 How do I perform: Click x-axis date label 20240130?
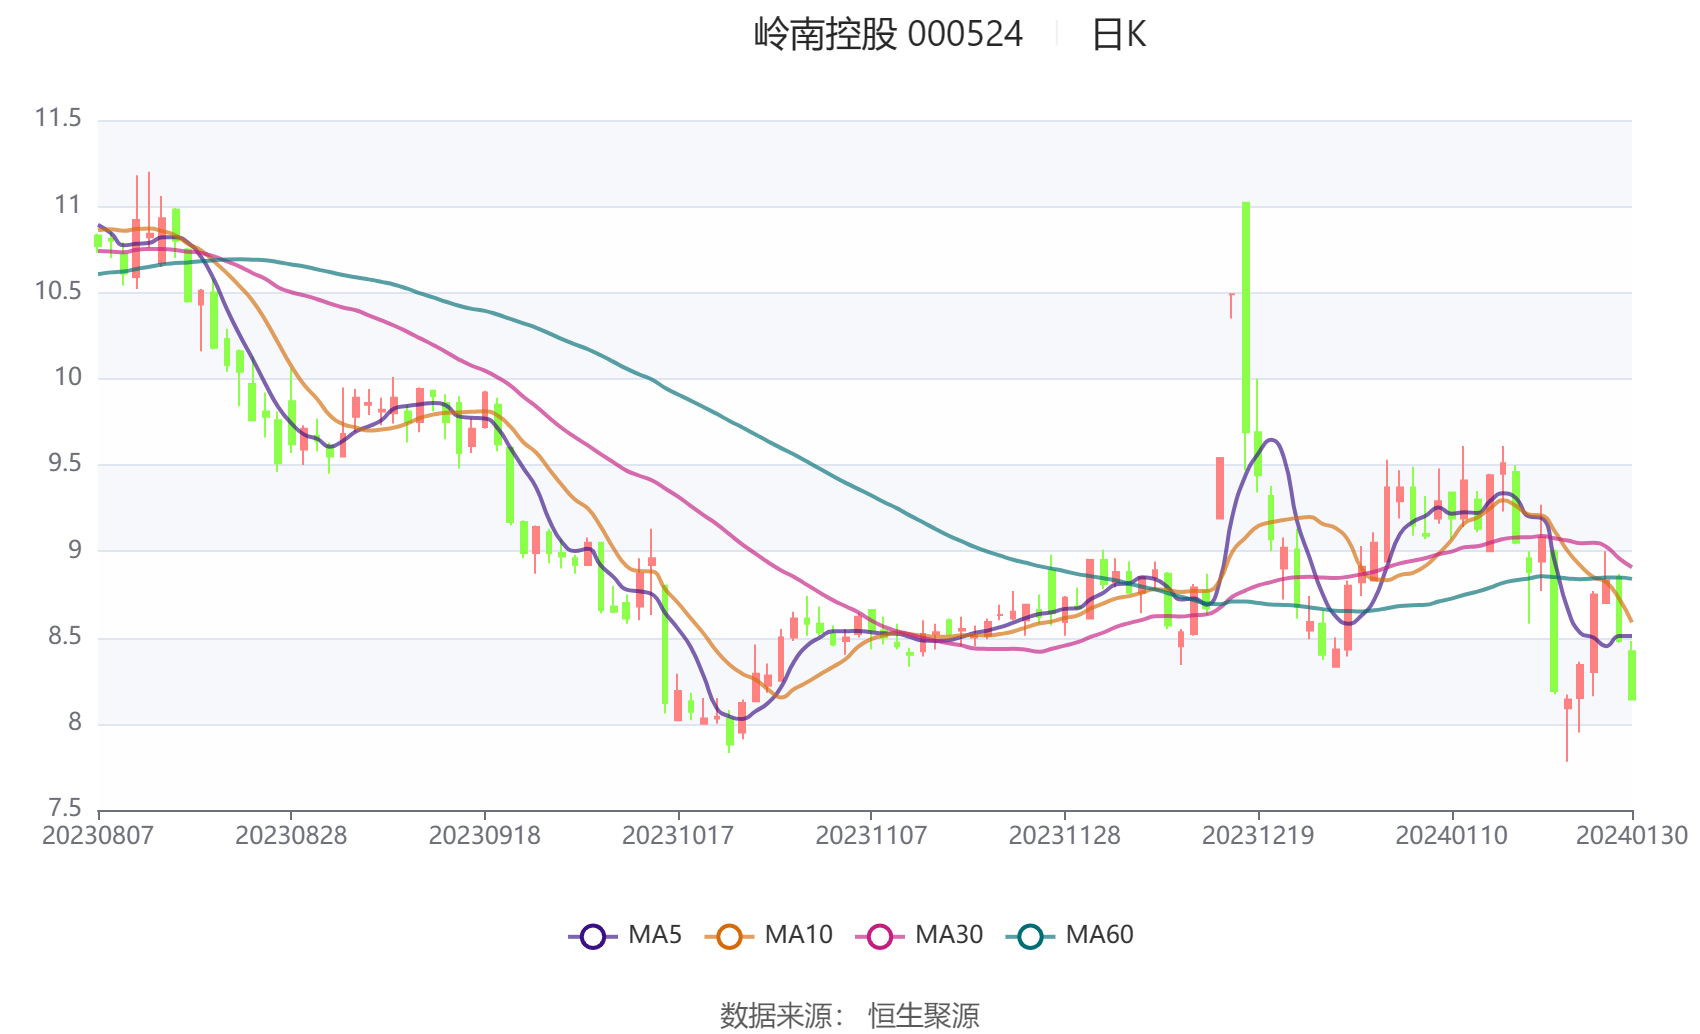pos(1632,835)
